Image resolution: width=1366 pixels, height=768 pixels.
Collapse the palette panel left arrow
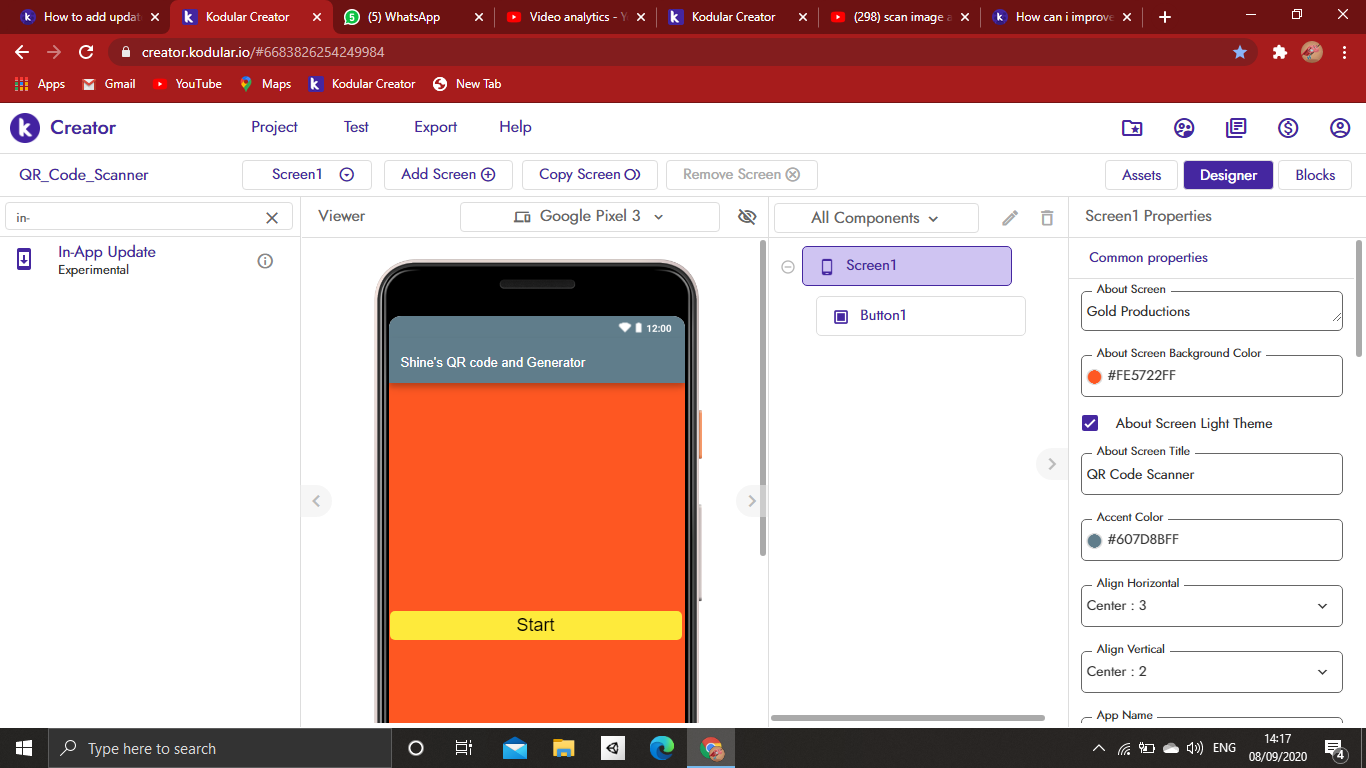(316, 501)
